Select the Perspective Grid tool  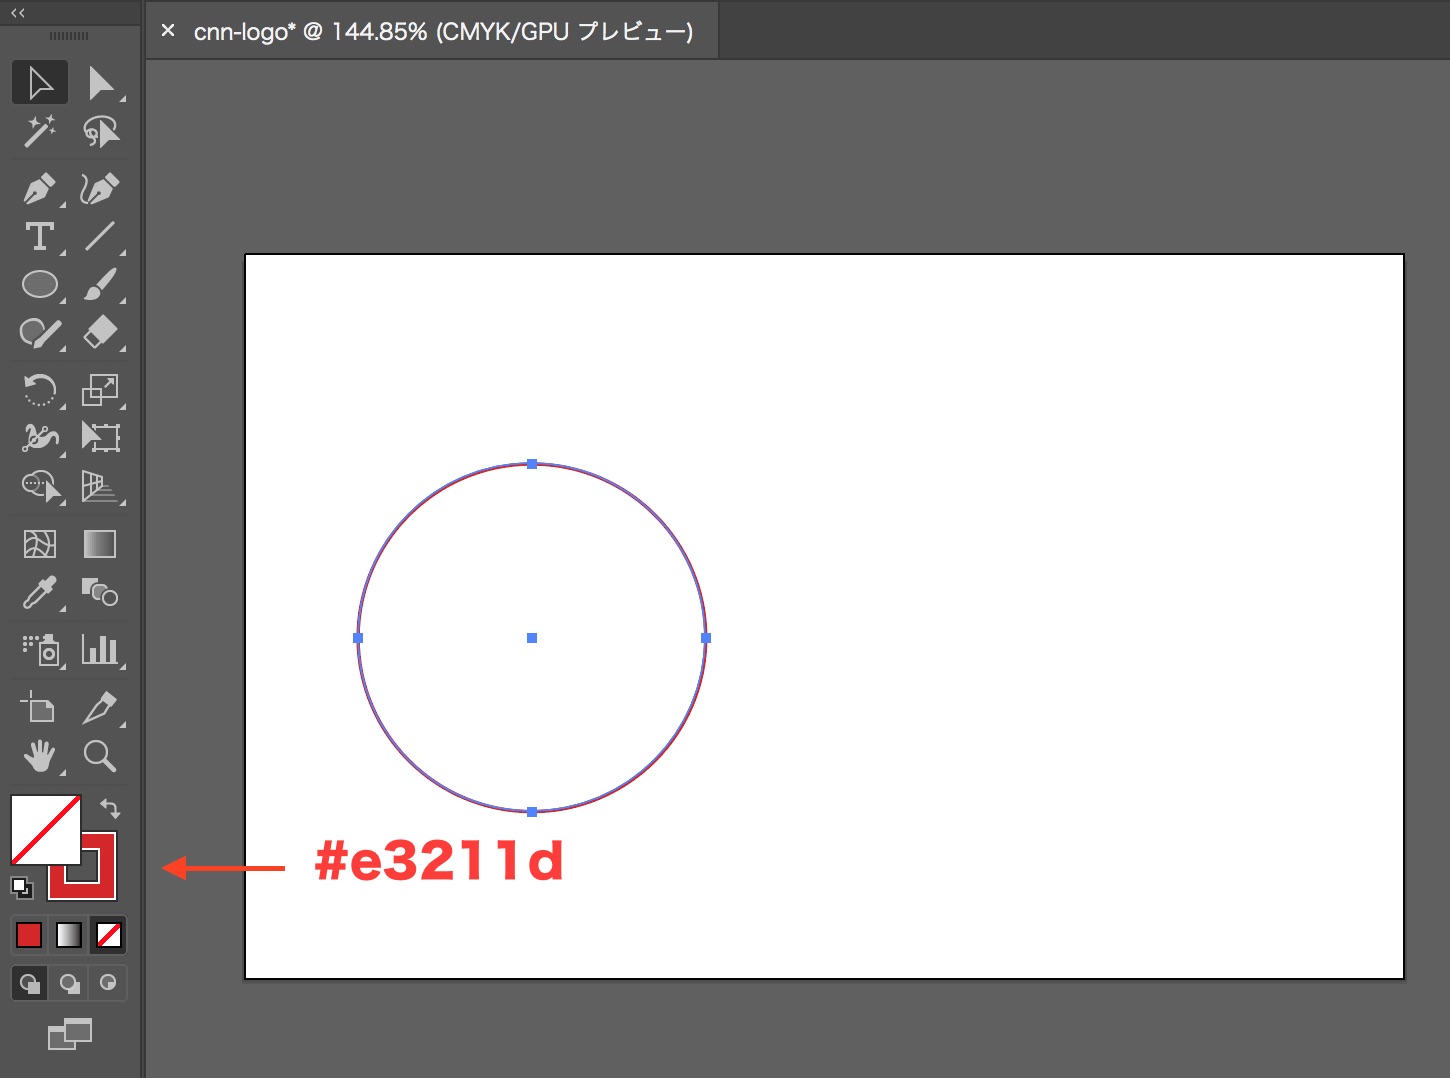(x=100, y=486)
